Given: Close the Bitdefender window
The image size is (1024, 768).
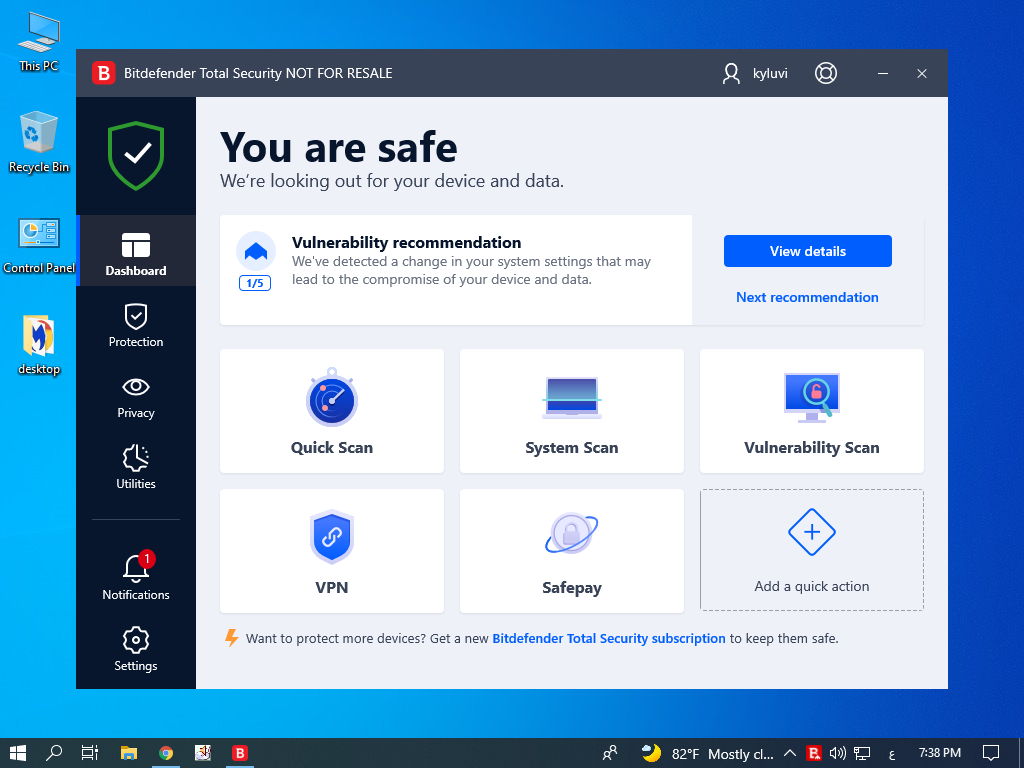Looking at the screenshot, I should (921, 73).
